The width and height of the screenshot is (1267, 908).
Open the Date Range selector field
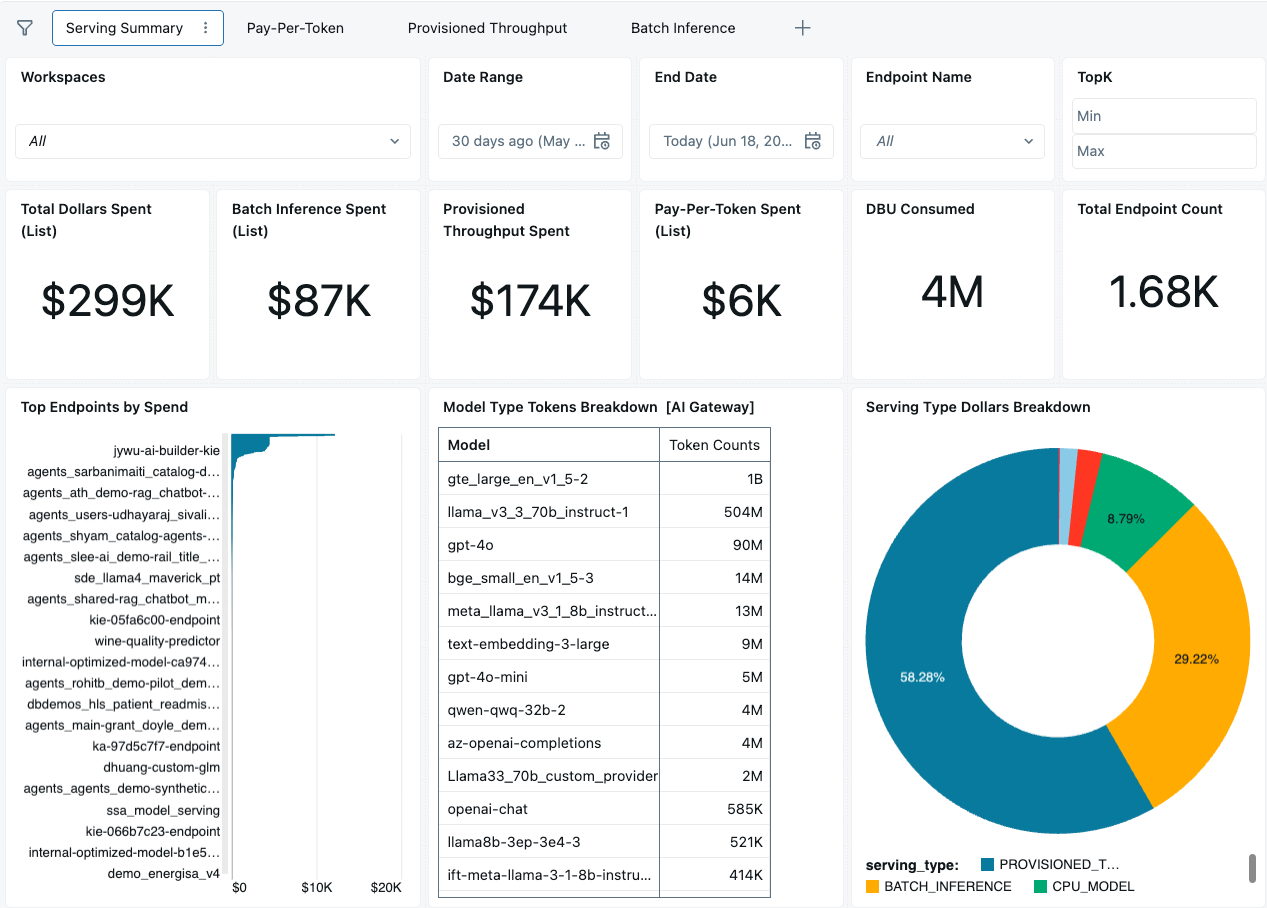pos(530,141)
